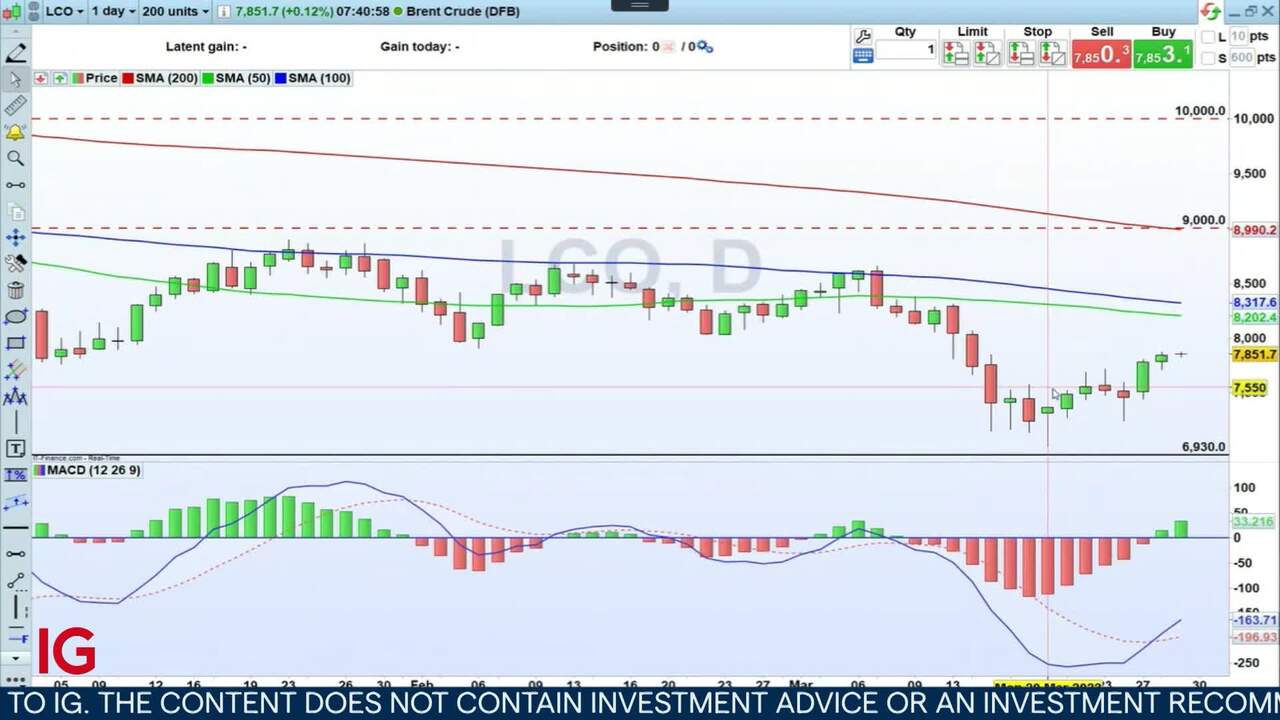Click the Qty input field

pos(906,50)
